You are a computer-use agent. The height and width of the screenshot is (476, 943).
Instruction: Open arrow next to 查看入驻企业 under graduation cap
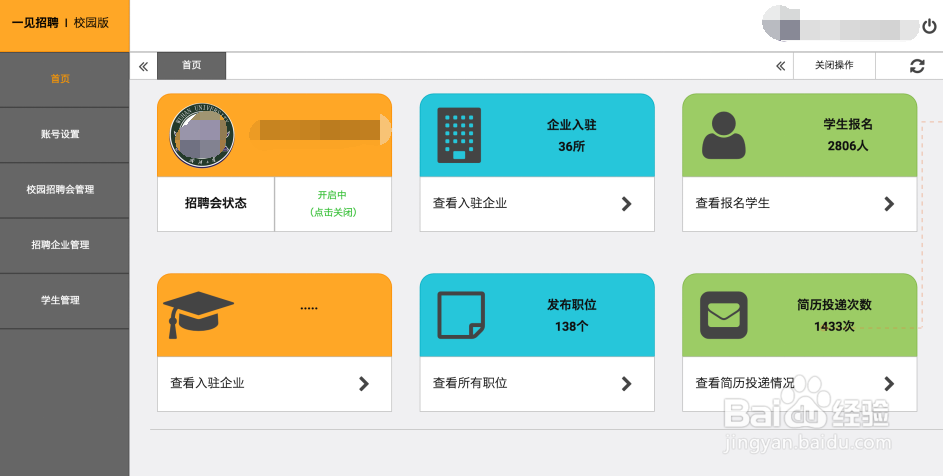(363, 383)
